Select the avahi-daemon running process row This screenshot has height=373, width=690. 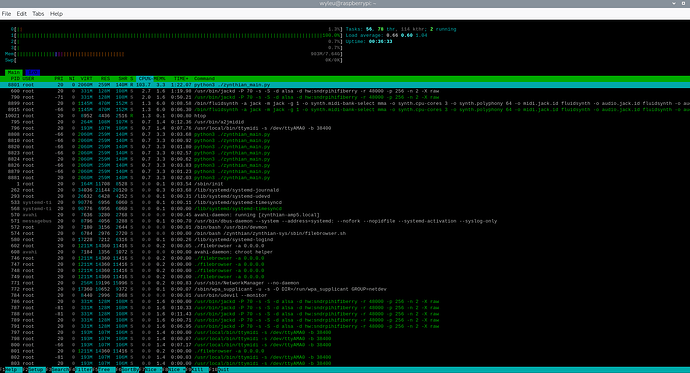345,215
